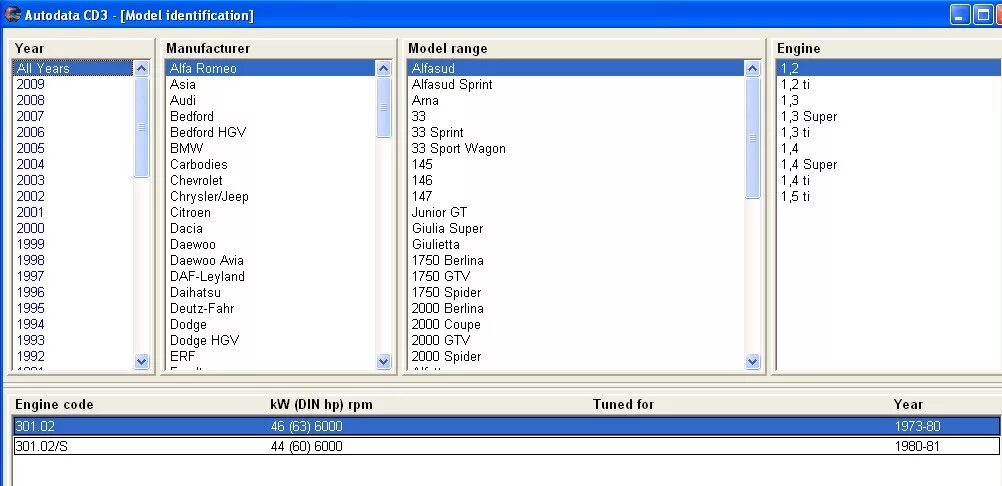Screen dimensions: 1002x486
Task: Select Asia manufacturer
Action: [183, 84]
